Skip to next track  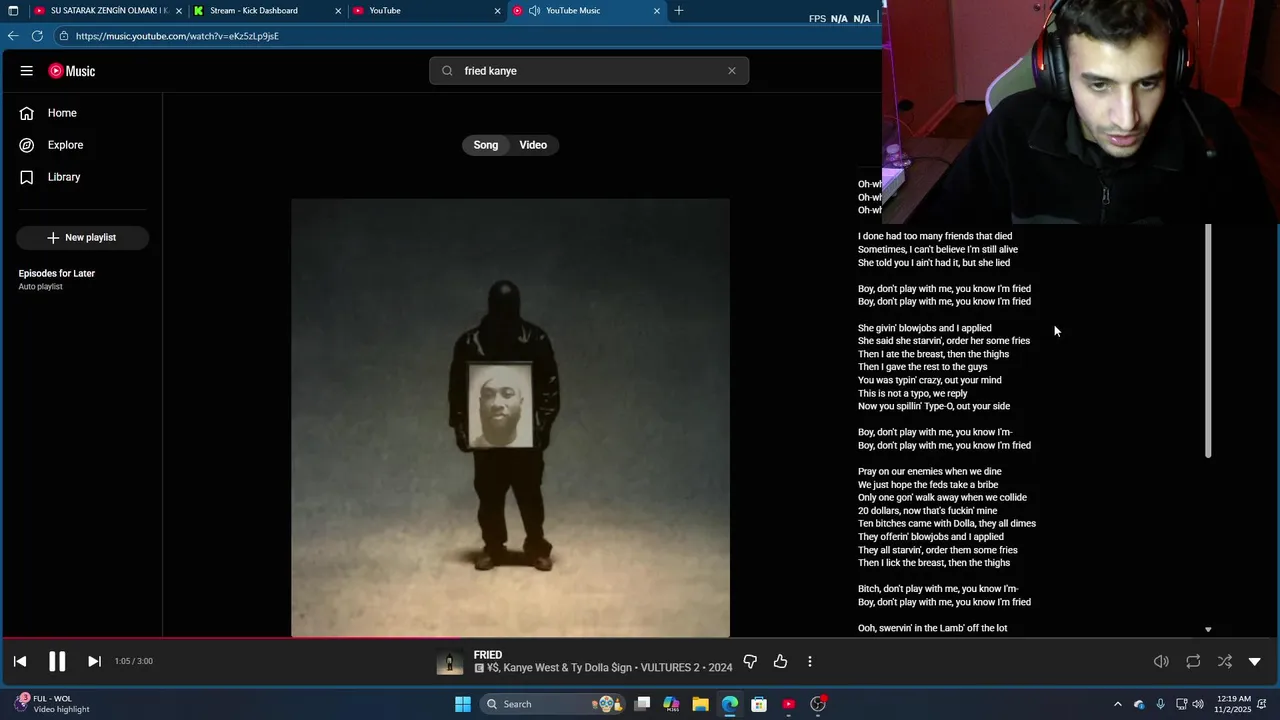click(94, 661)
